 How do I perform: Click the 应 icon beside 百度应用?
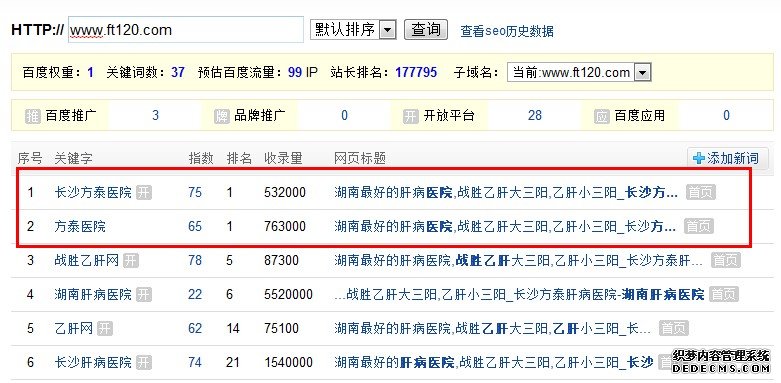(x=602, y=116)
